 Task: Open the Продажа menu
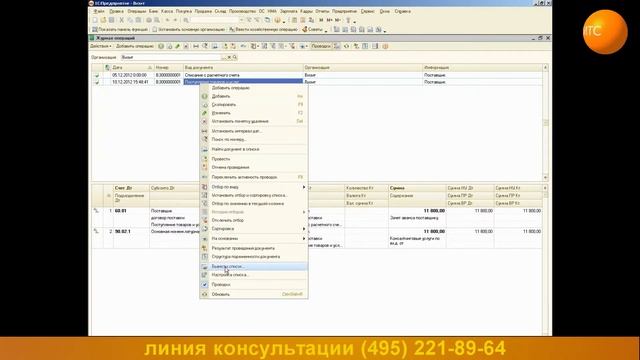[x=203, y=11]
